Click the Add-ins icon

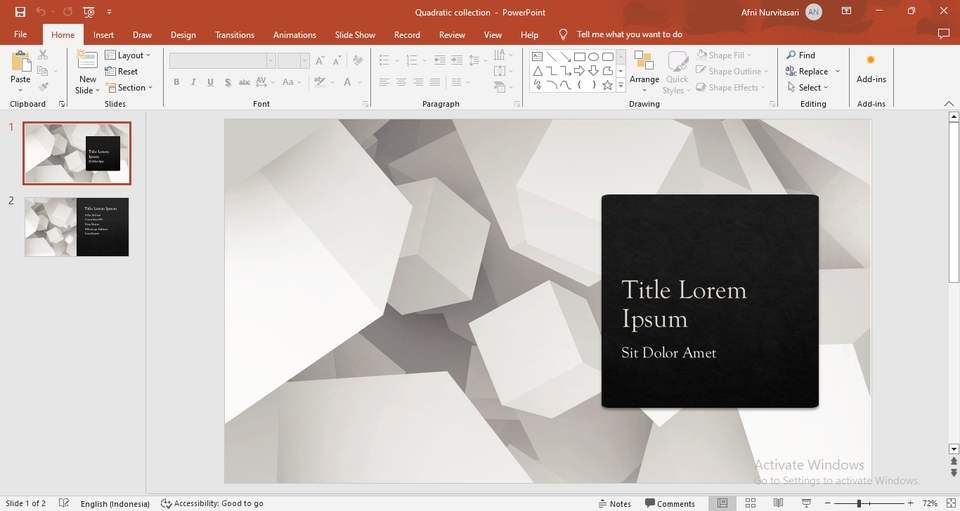[x=870, y=61]
